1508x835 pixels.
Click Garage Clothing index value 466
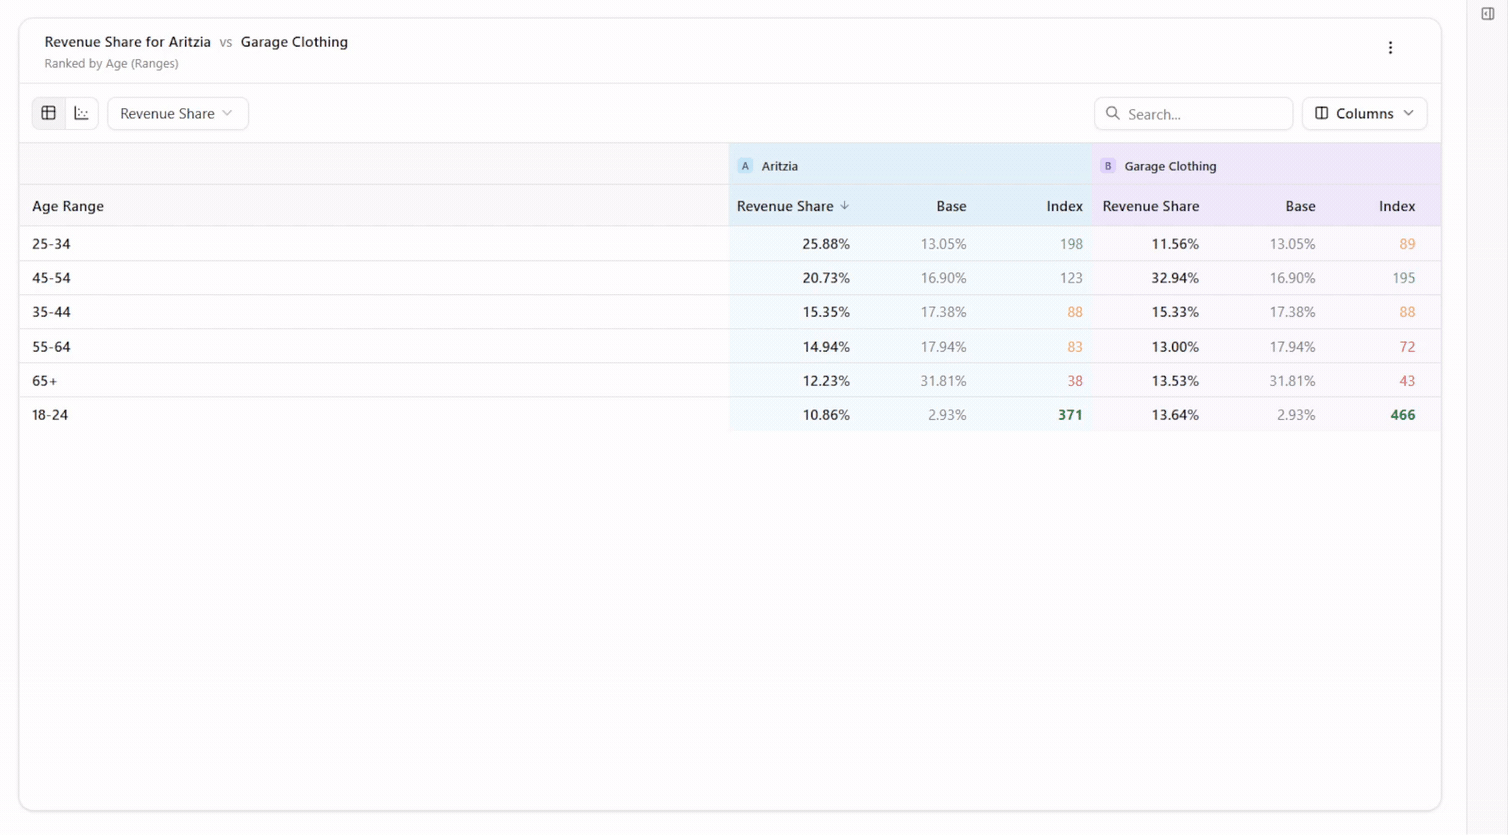(1403, 415)
